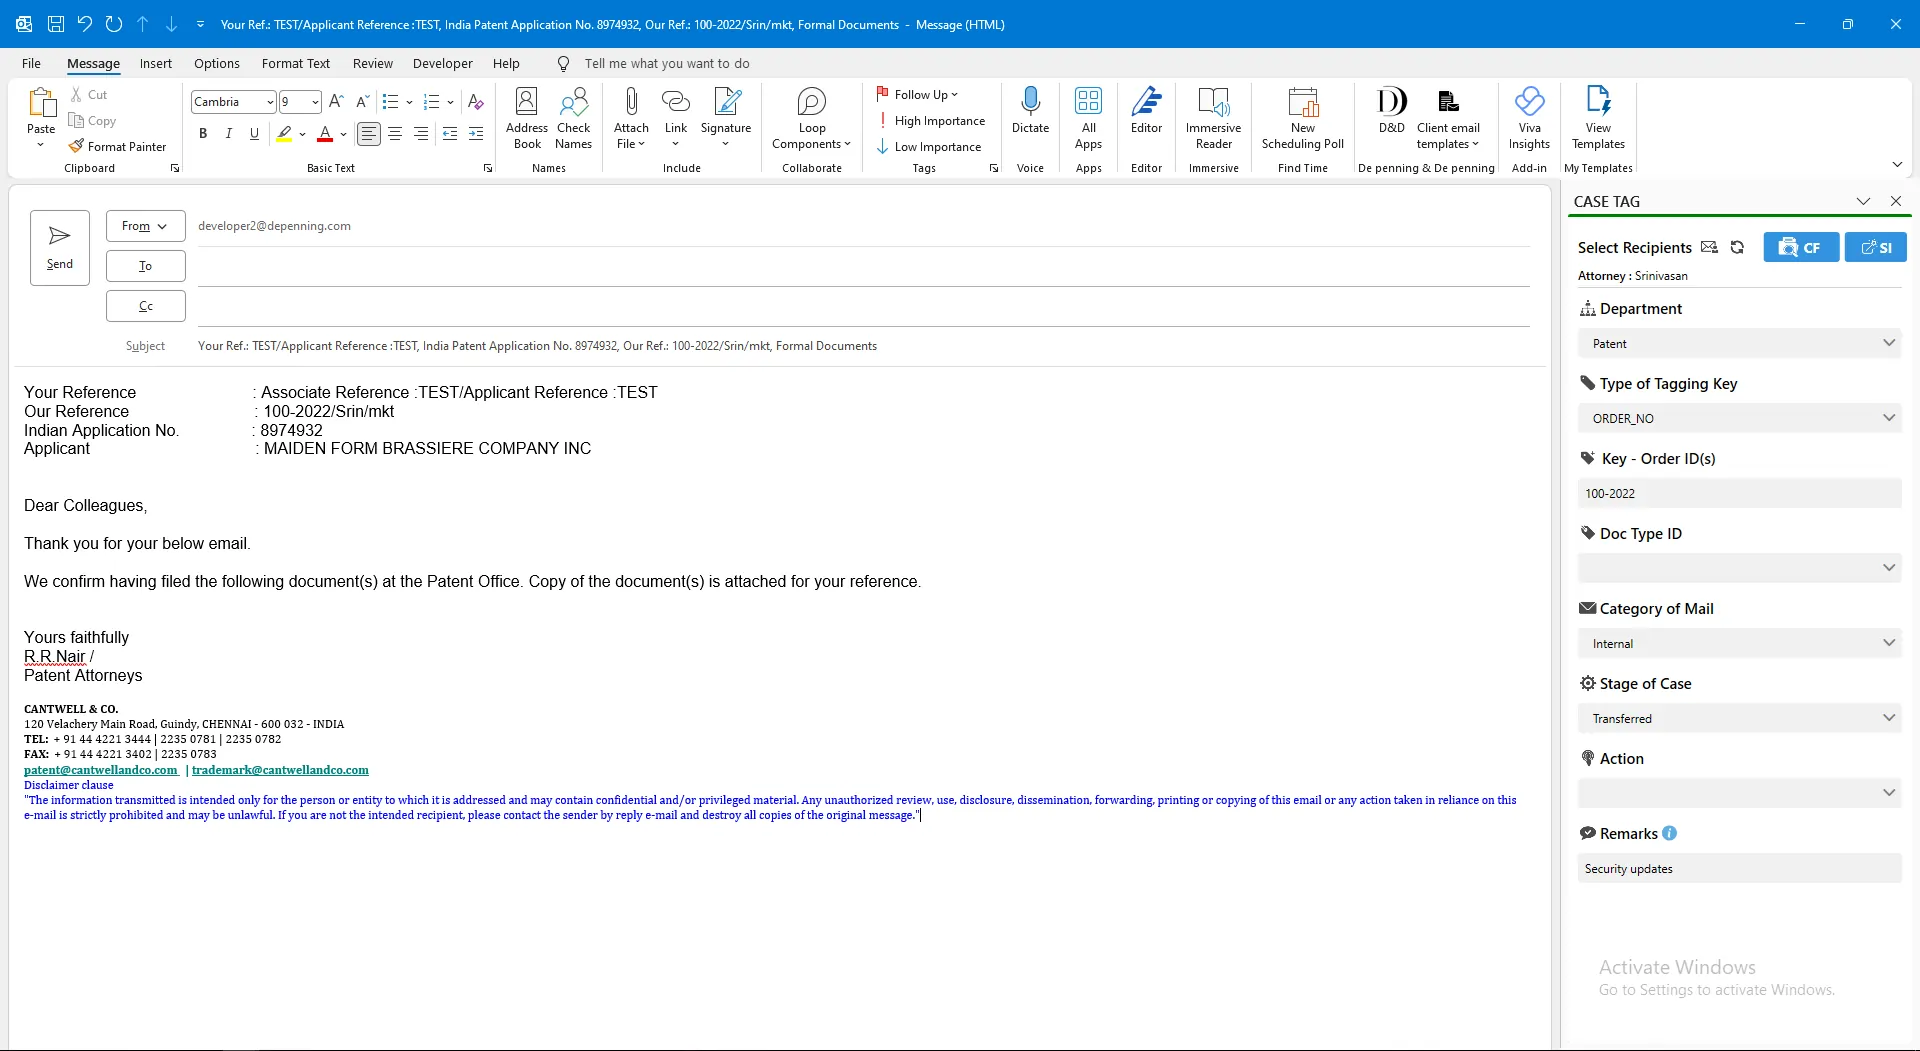Click the Remarks text field
Screen dimensions: 1920x1051
tap(1739, 868)
